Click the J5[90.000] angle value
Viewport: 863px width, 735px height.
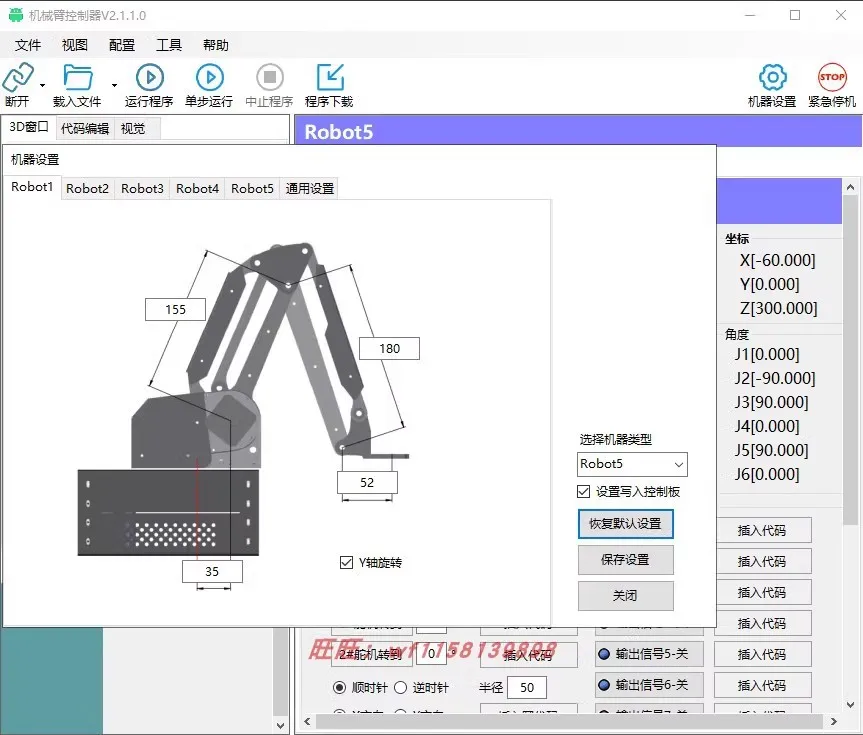(x=772, y=450)
